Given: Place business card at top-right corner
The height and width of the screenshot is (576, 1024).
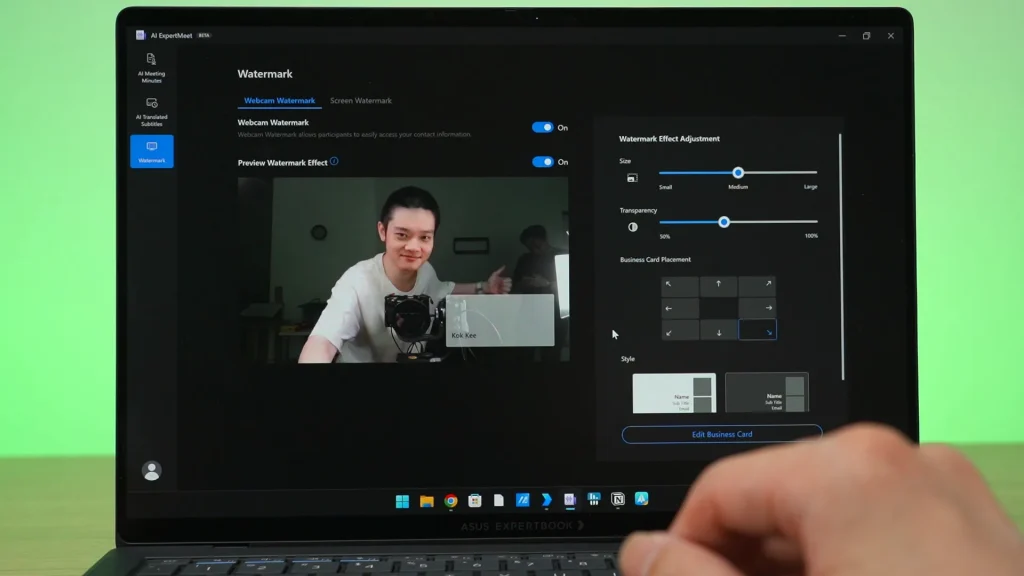Looking at the screenshot, I should pos(757,285).
